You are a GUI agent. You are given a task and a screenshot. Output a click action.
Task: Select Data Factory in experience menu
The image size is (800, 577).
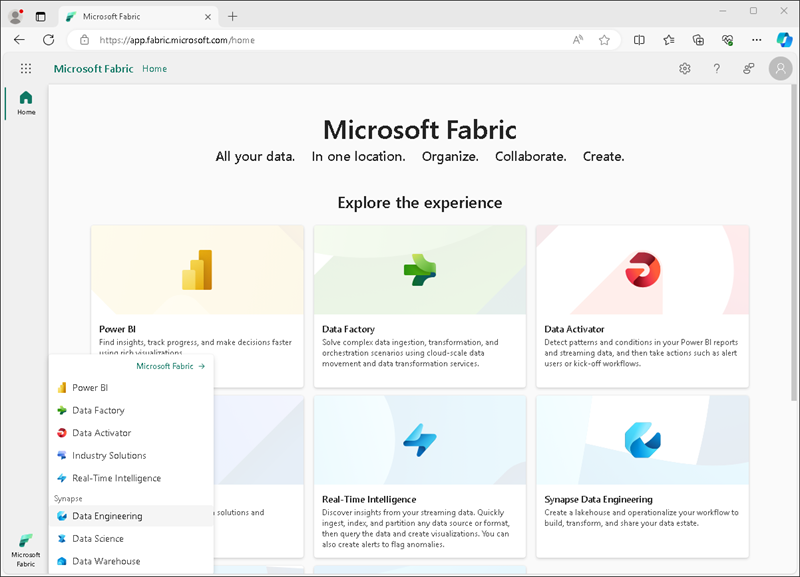131,410
